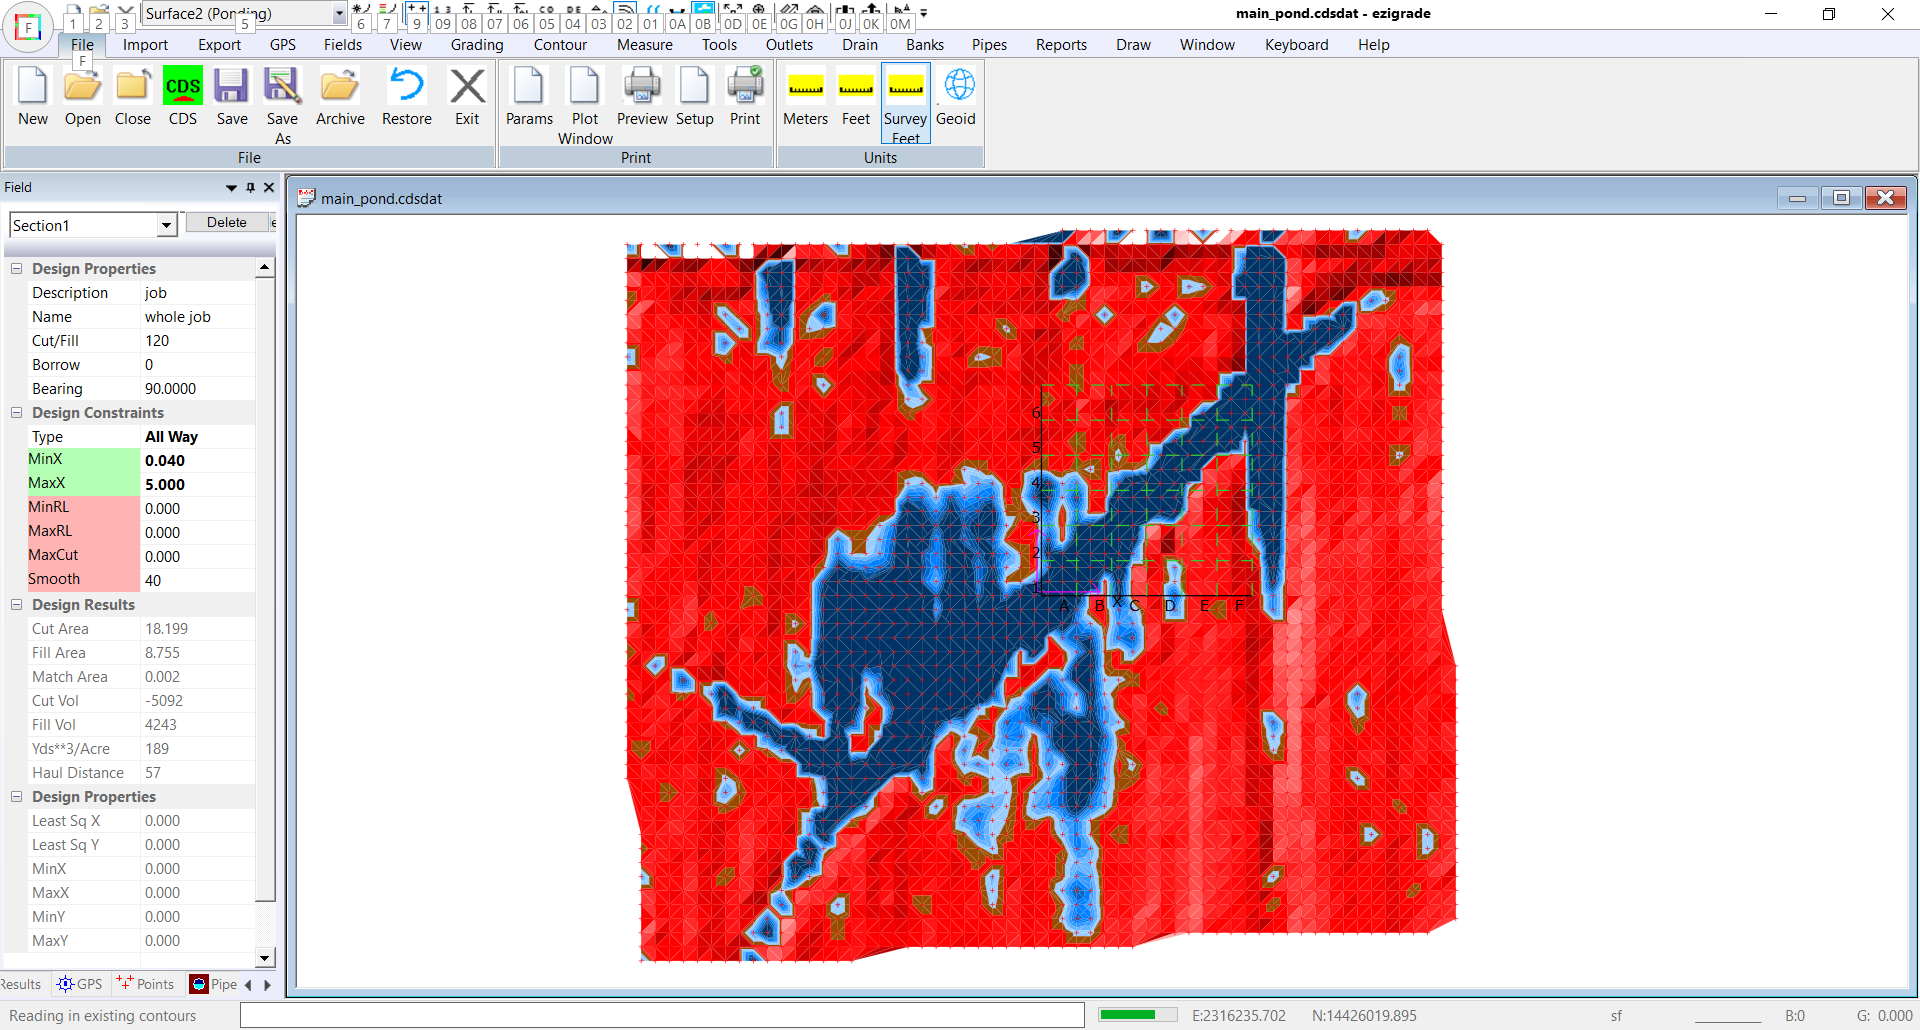The width and height of the screenshot is (1920, 1030).
Task: Switch units to Meters
Action: (x=805, y=88)
